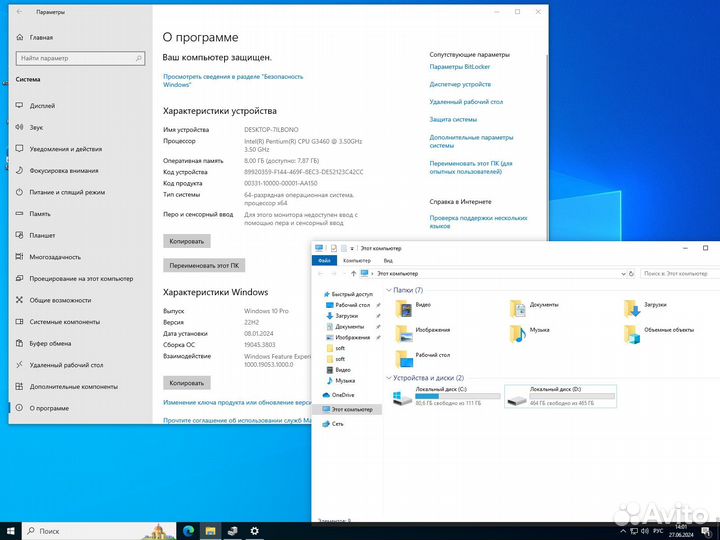Open Защита системы link
Viewport: 720px width, 540px height.
(x=453, y=119)
